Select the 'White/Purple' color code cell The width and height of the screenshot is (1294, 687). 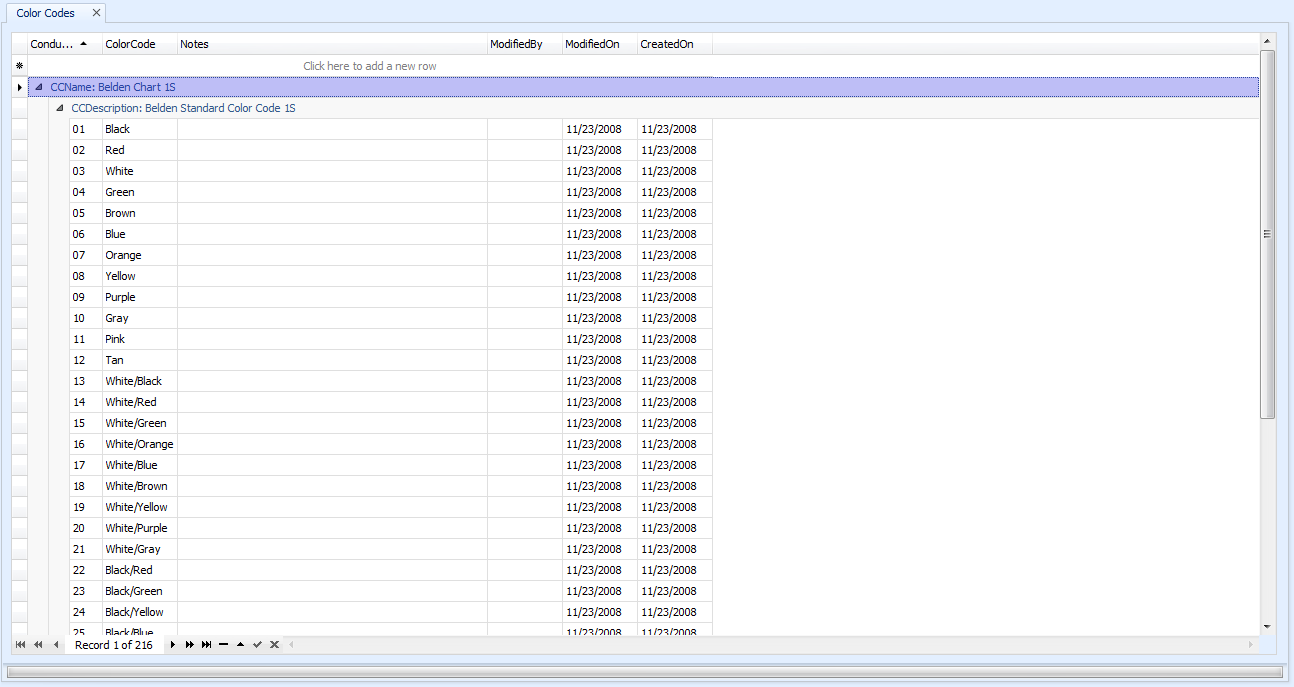(x=139, y=528)
